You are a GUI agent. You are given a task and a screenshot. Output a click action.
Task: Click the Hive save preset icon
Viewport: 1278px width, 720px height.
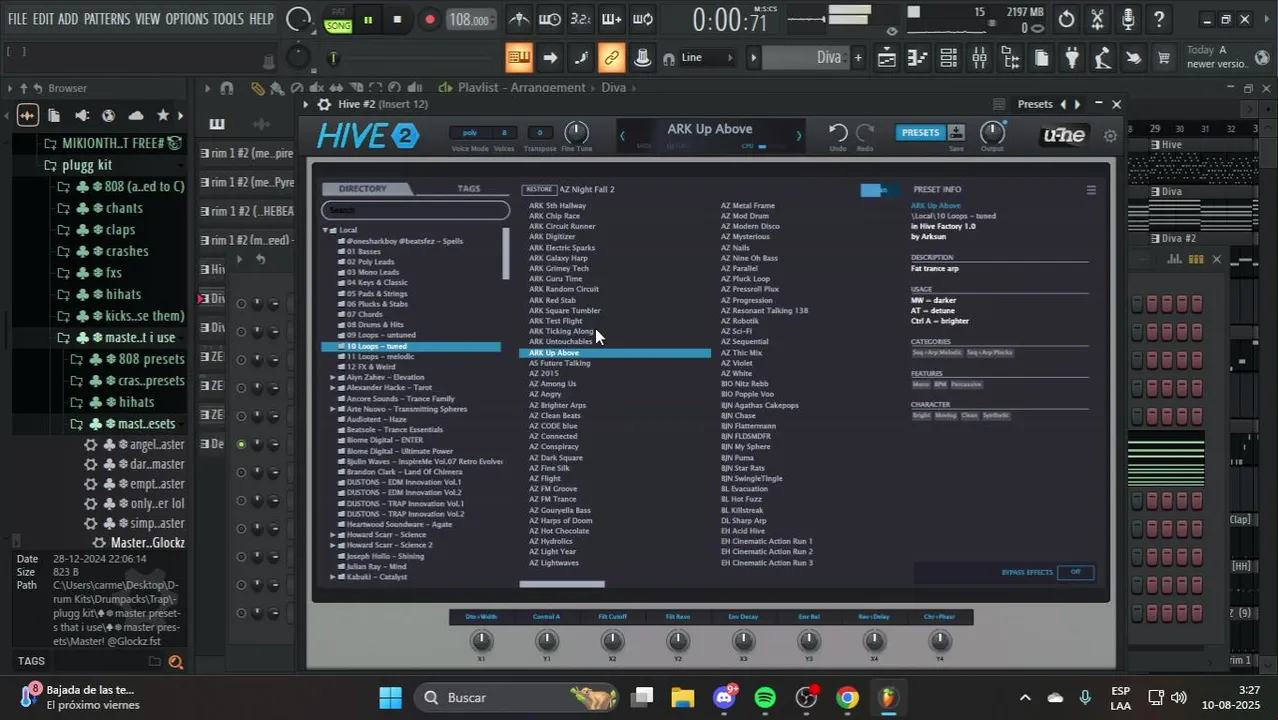[x=957, y=132]
